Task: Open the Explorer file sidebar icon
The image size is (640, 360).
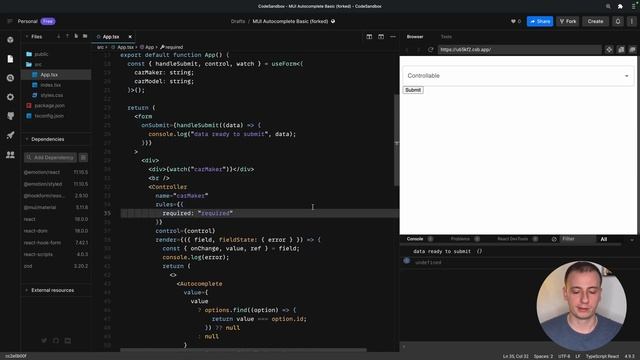Action: coord(10,59)
